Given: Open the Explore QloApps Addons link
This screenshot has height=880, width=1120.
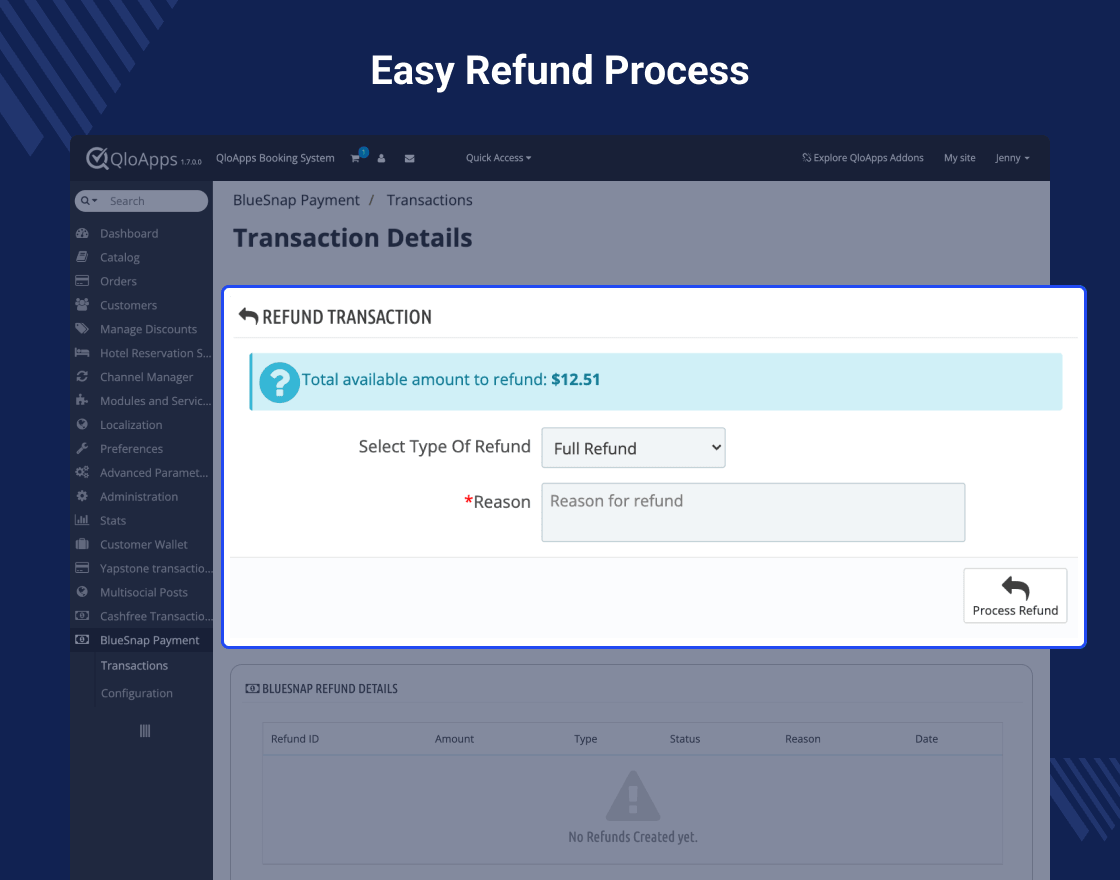Looking at the screenshot, I should tap(863, 158).
